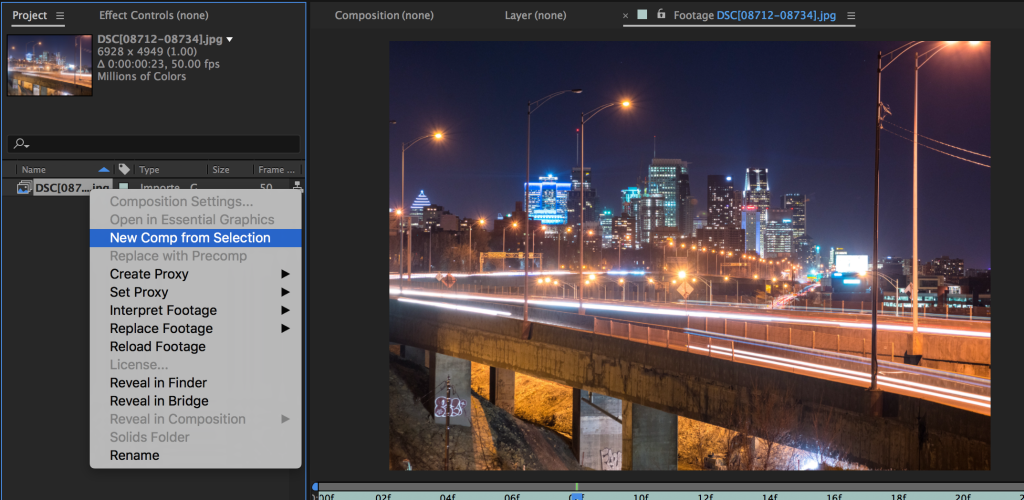Click the image sequence icon beside DSC[087…jpg

24,188
